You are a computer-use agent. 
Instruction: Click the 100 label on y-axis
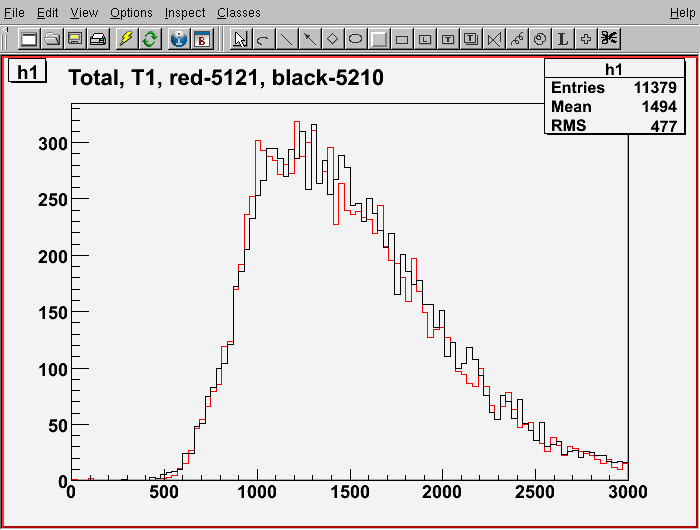pos(53,370)
